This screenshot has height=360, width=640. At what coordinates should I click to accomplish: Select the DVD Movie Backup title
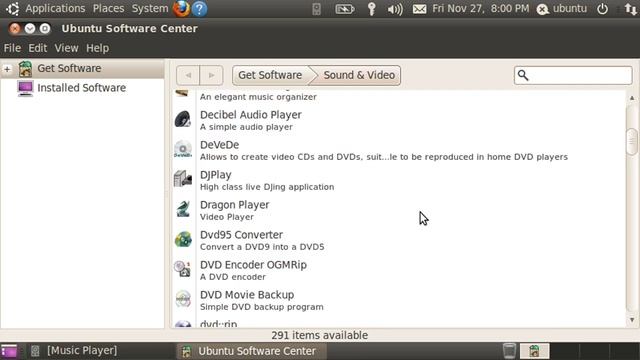[x=247, y=295]
